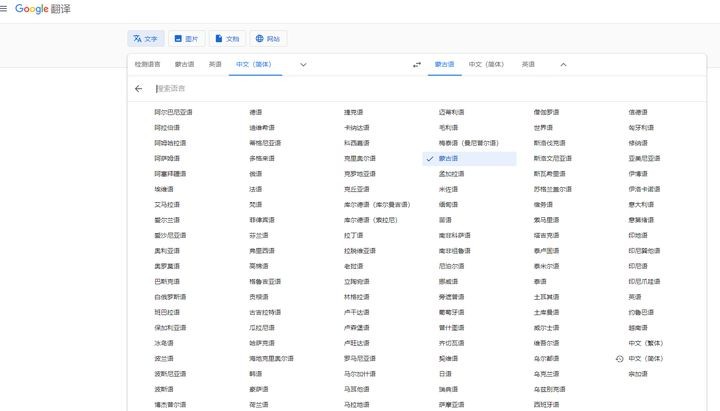
Task: Expand the source language dropdown chevron
Action: [x=303, y=65]
